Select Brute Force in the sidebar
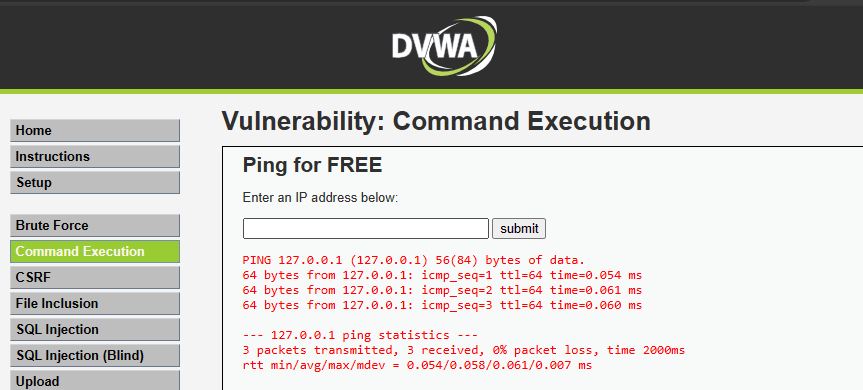 pos(95,226)
